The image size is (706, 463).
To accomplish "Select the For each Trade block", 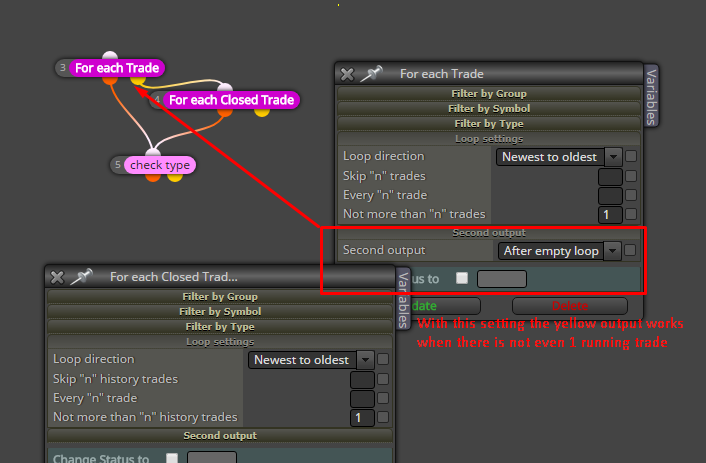I will coord(117,68).
